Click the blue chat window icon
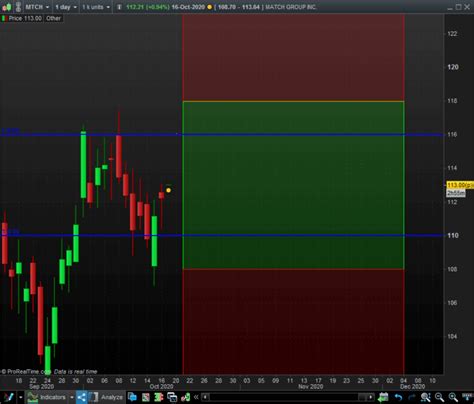Image resolution: width=474 pixels, height=404 pixels. [x=132, y=397]
